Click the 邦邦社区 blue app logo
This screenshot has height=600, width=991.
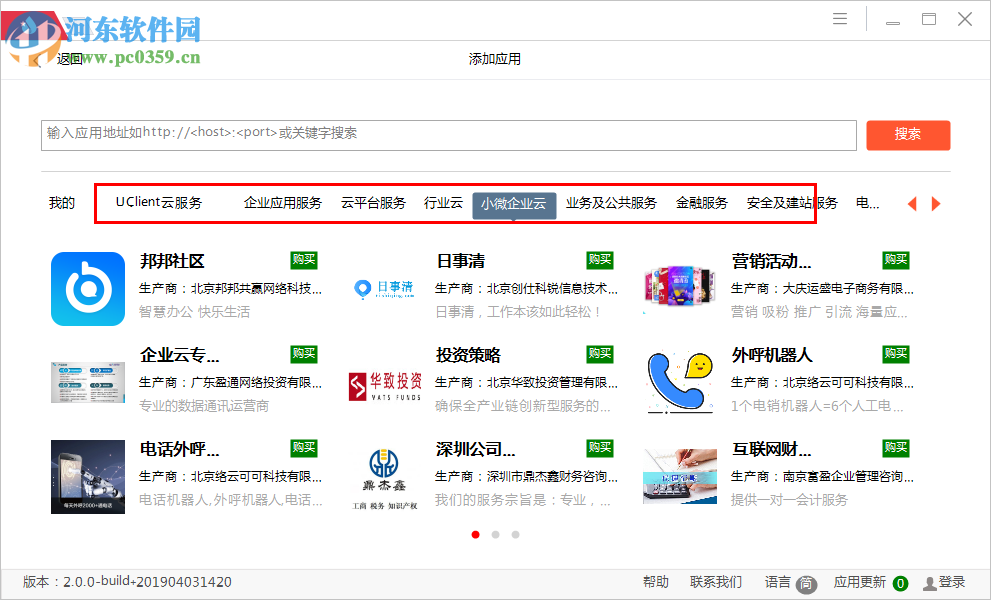tap(87, 288)
